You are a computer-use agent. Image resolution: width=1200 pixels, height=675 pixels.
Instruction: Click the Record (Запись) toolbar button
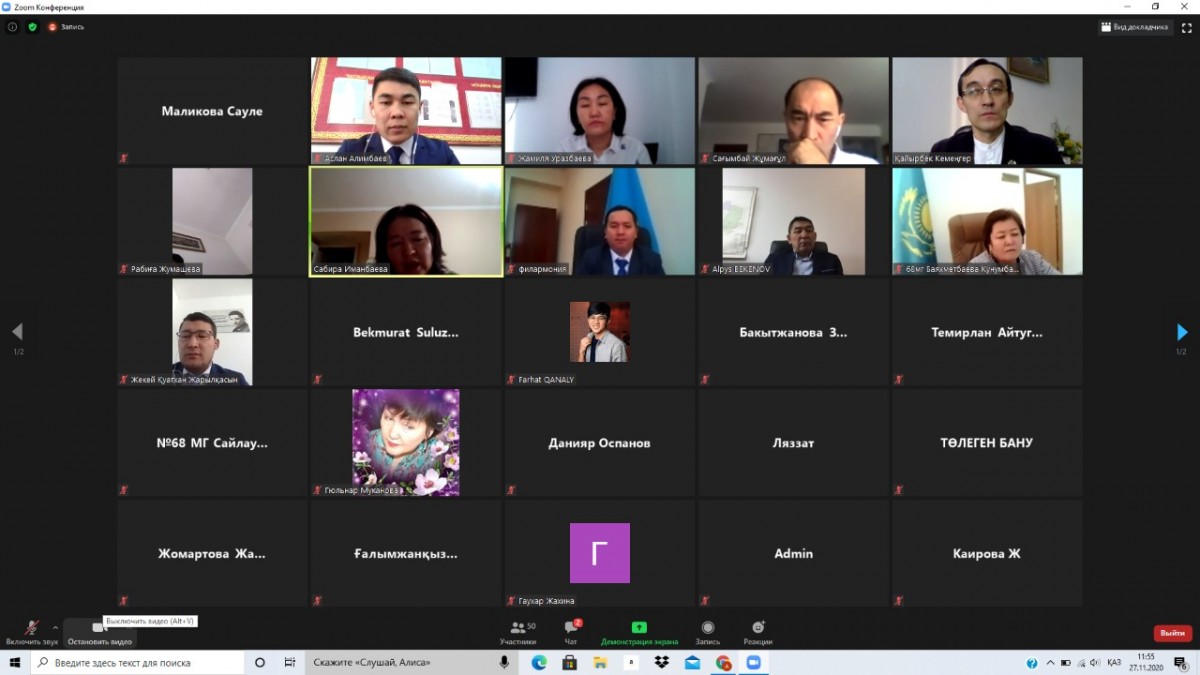click(707, 632)
